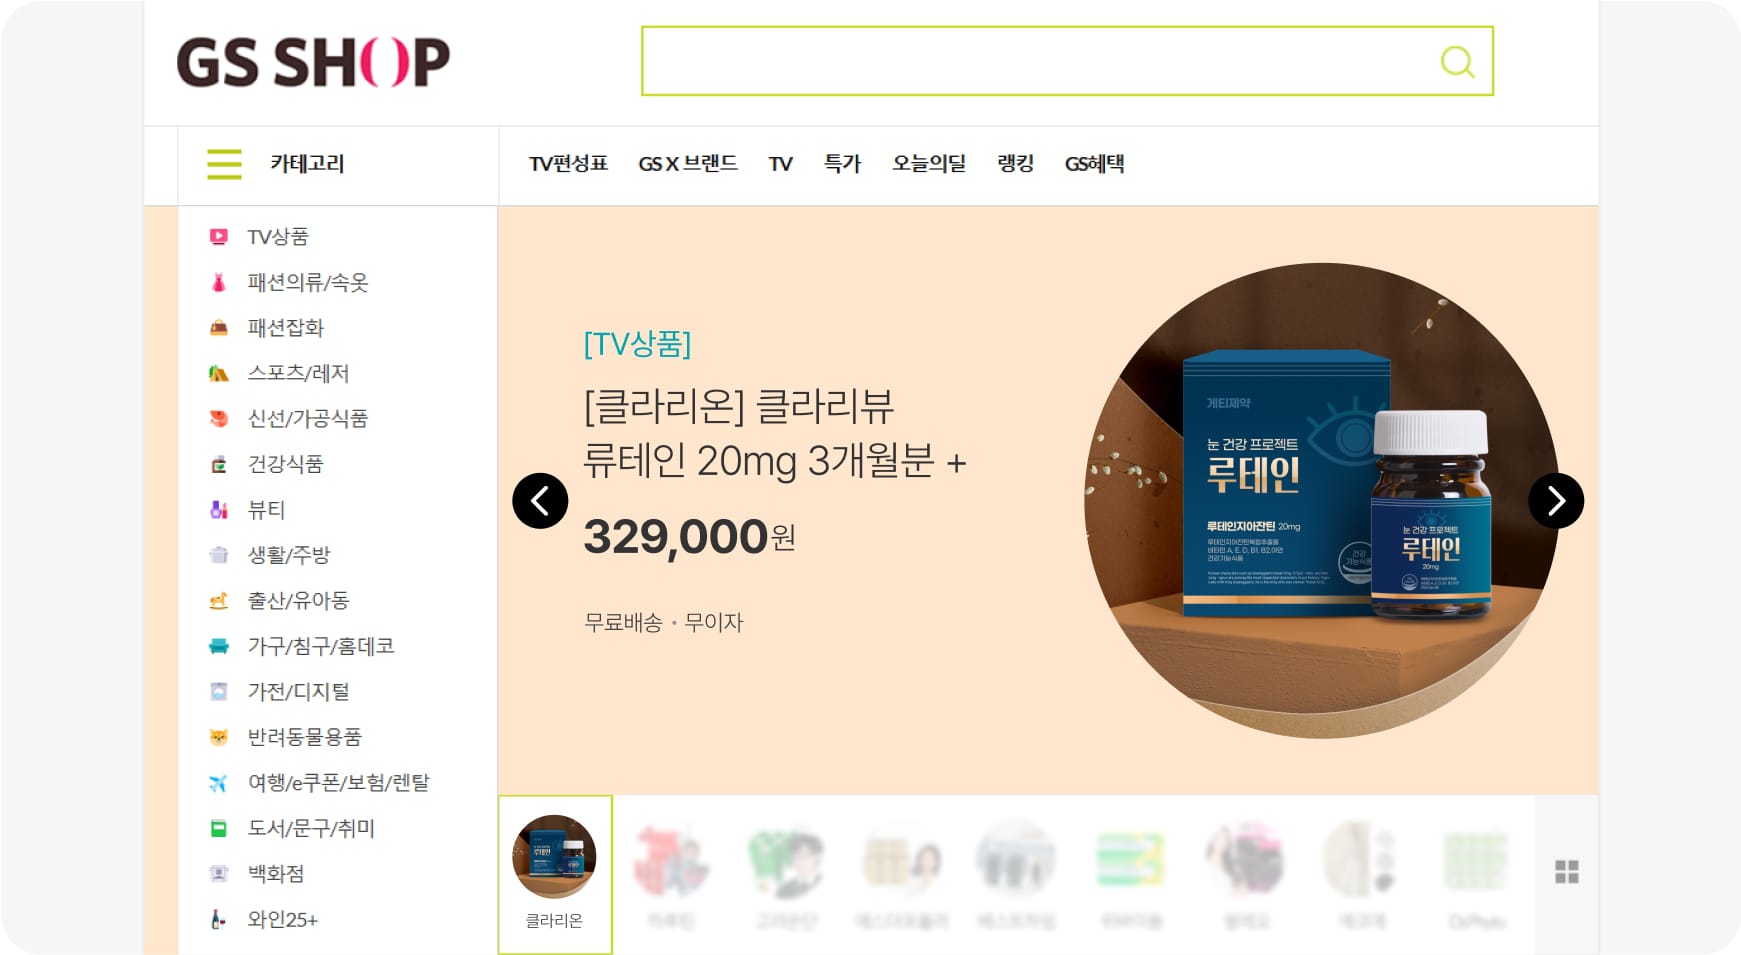Open the TV편성표 menu tab
This screenshot has height=955, width=1741.
click(x=568, y=164)
